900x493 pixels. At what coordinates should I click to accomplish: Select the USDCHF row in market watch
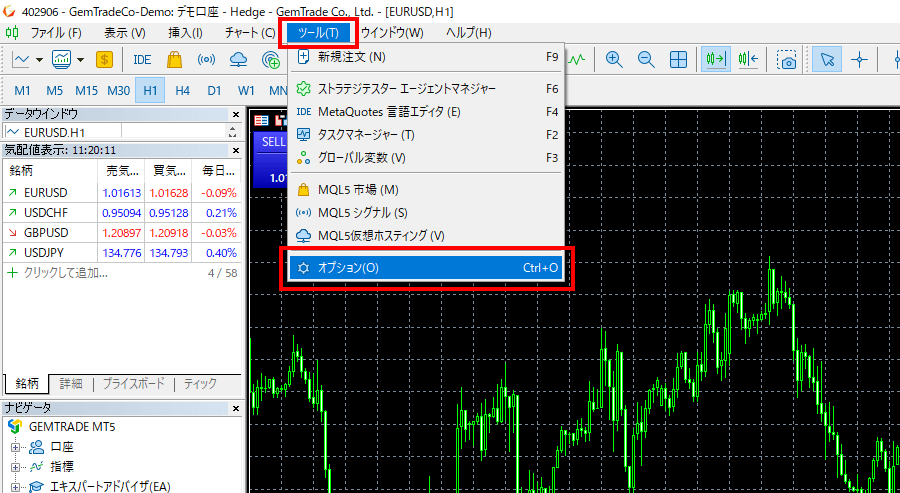coord(122,213)
